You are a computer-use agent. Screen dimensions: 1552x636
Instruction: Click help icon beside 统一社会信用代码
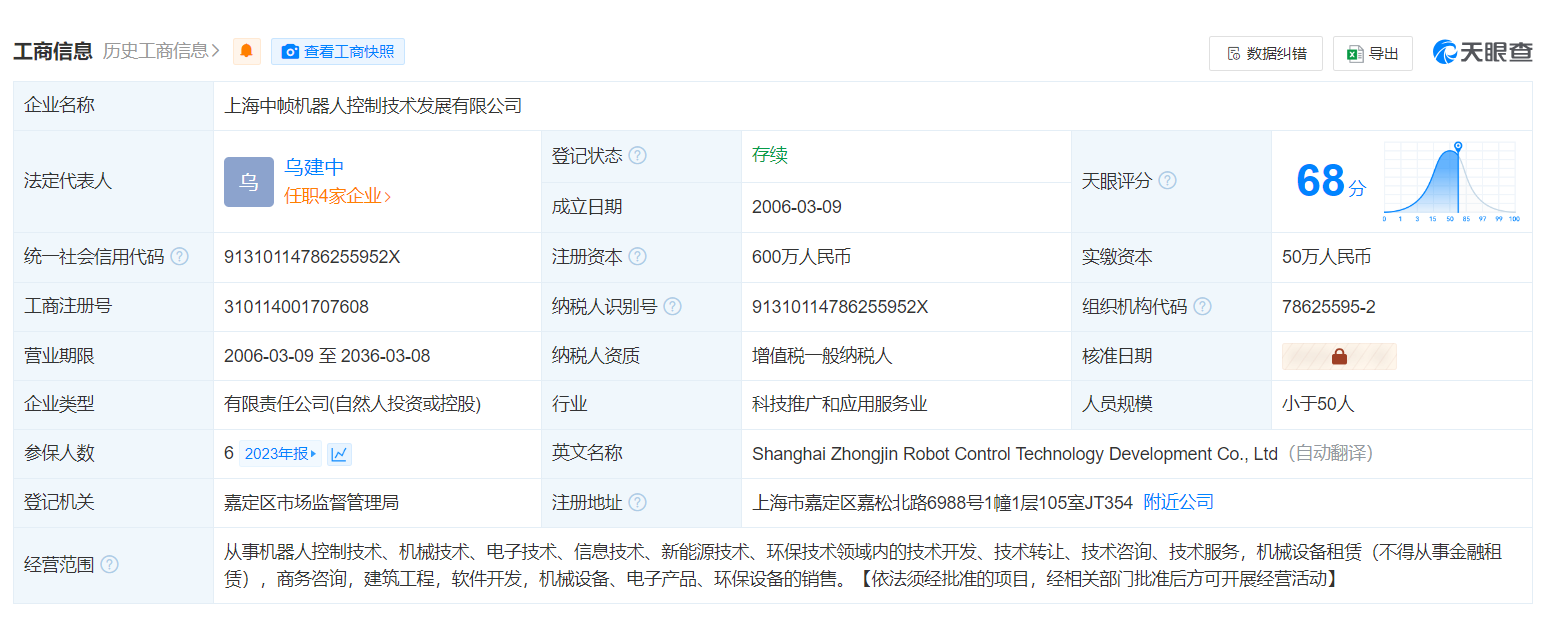click(x=179, y=257)
